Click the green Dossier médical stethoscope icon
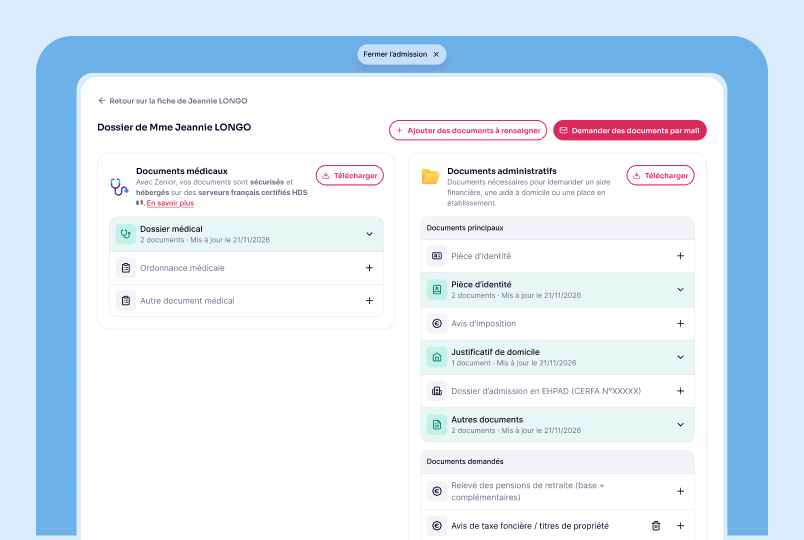Image resolution: width=804 pixels, height=540 pixels. 126,234
